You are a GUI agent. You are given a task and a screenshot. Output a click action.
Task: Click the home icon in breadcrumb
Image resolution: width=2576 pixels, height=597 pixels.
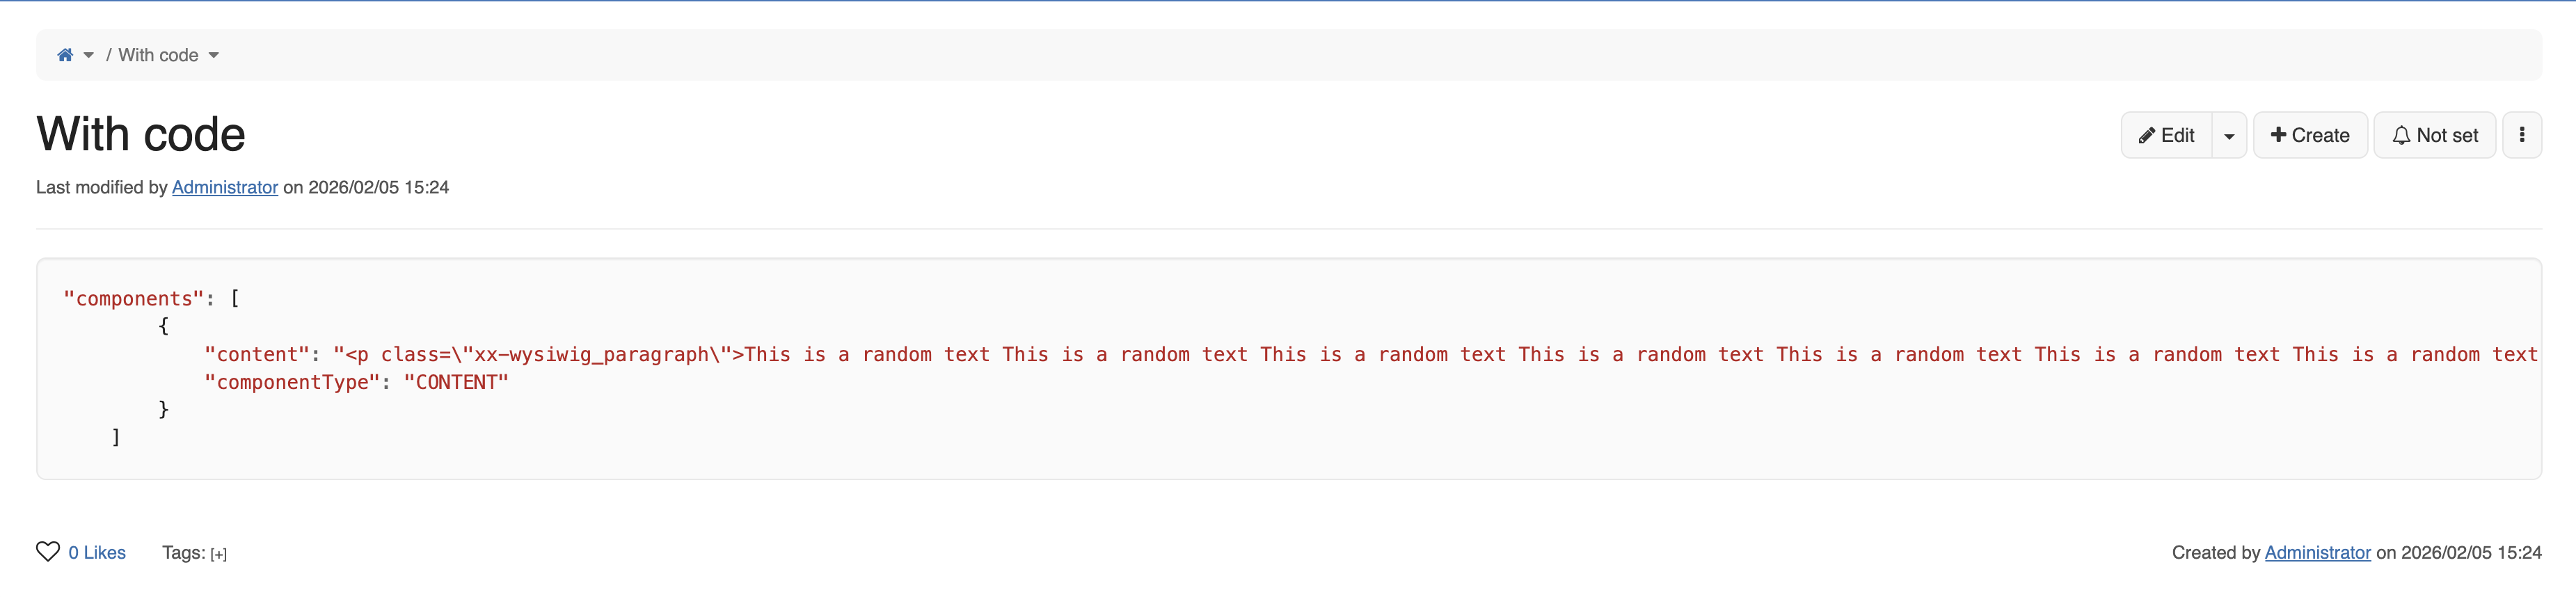click(x=65, y=55)
